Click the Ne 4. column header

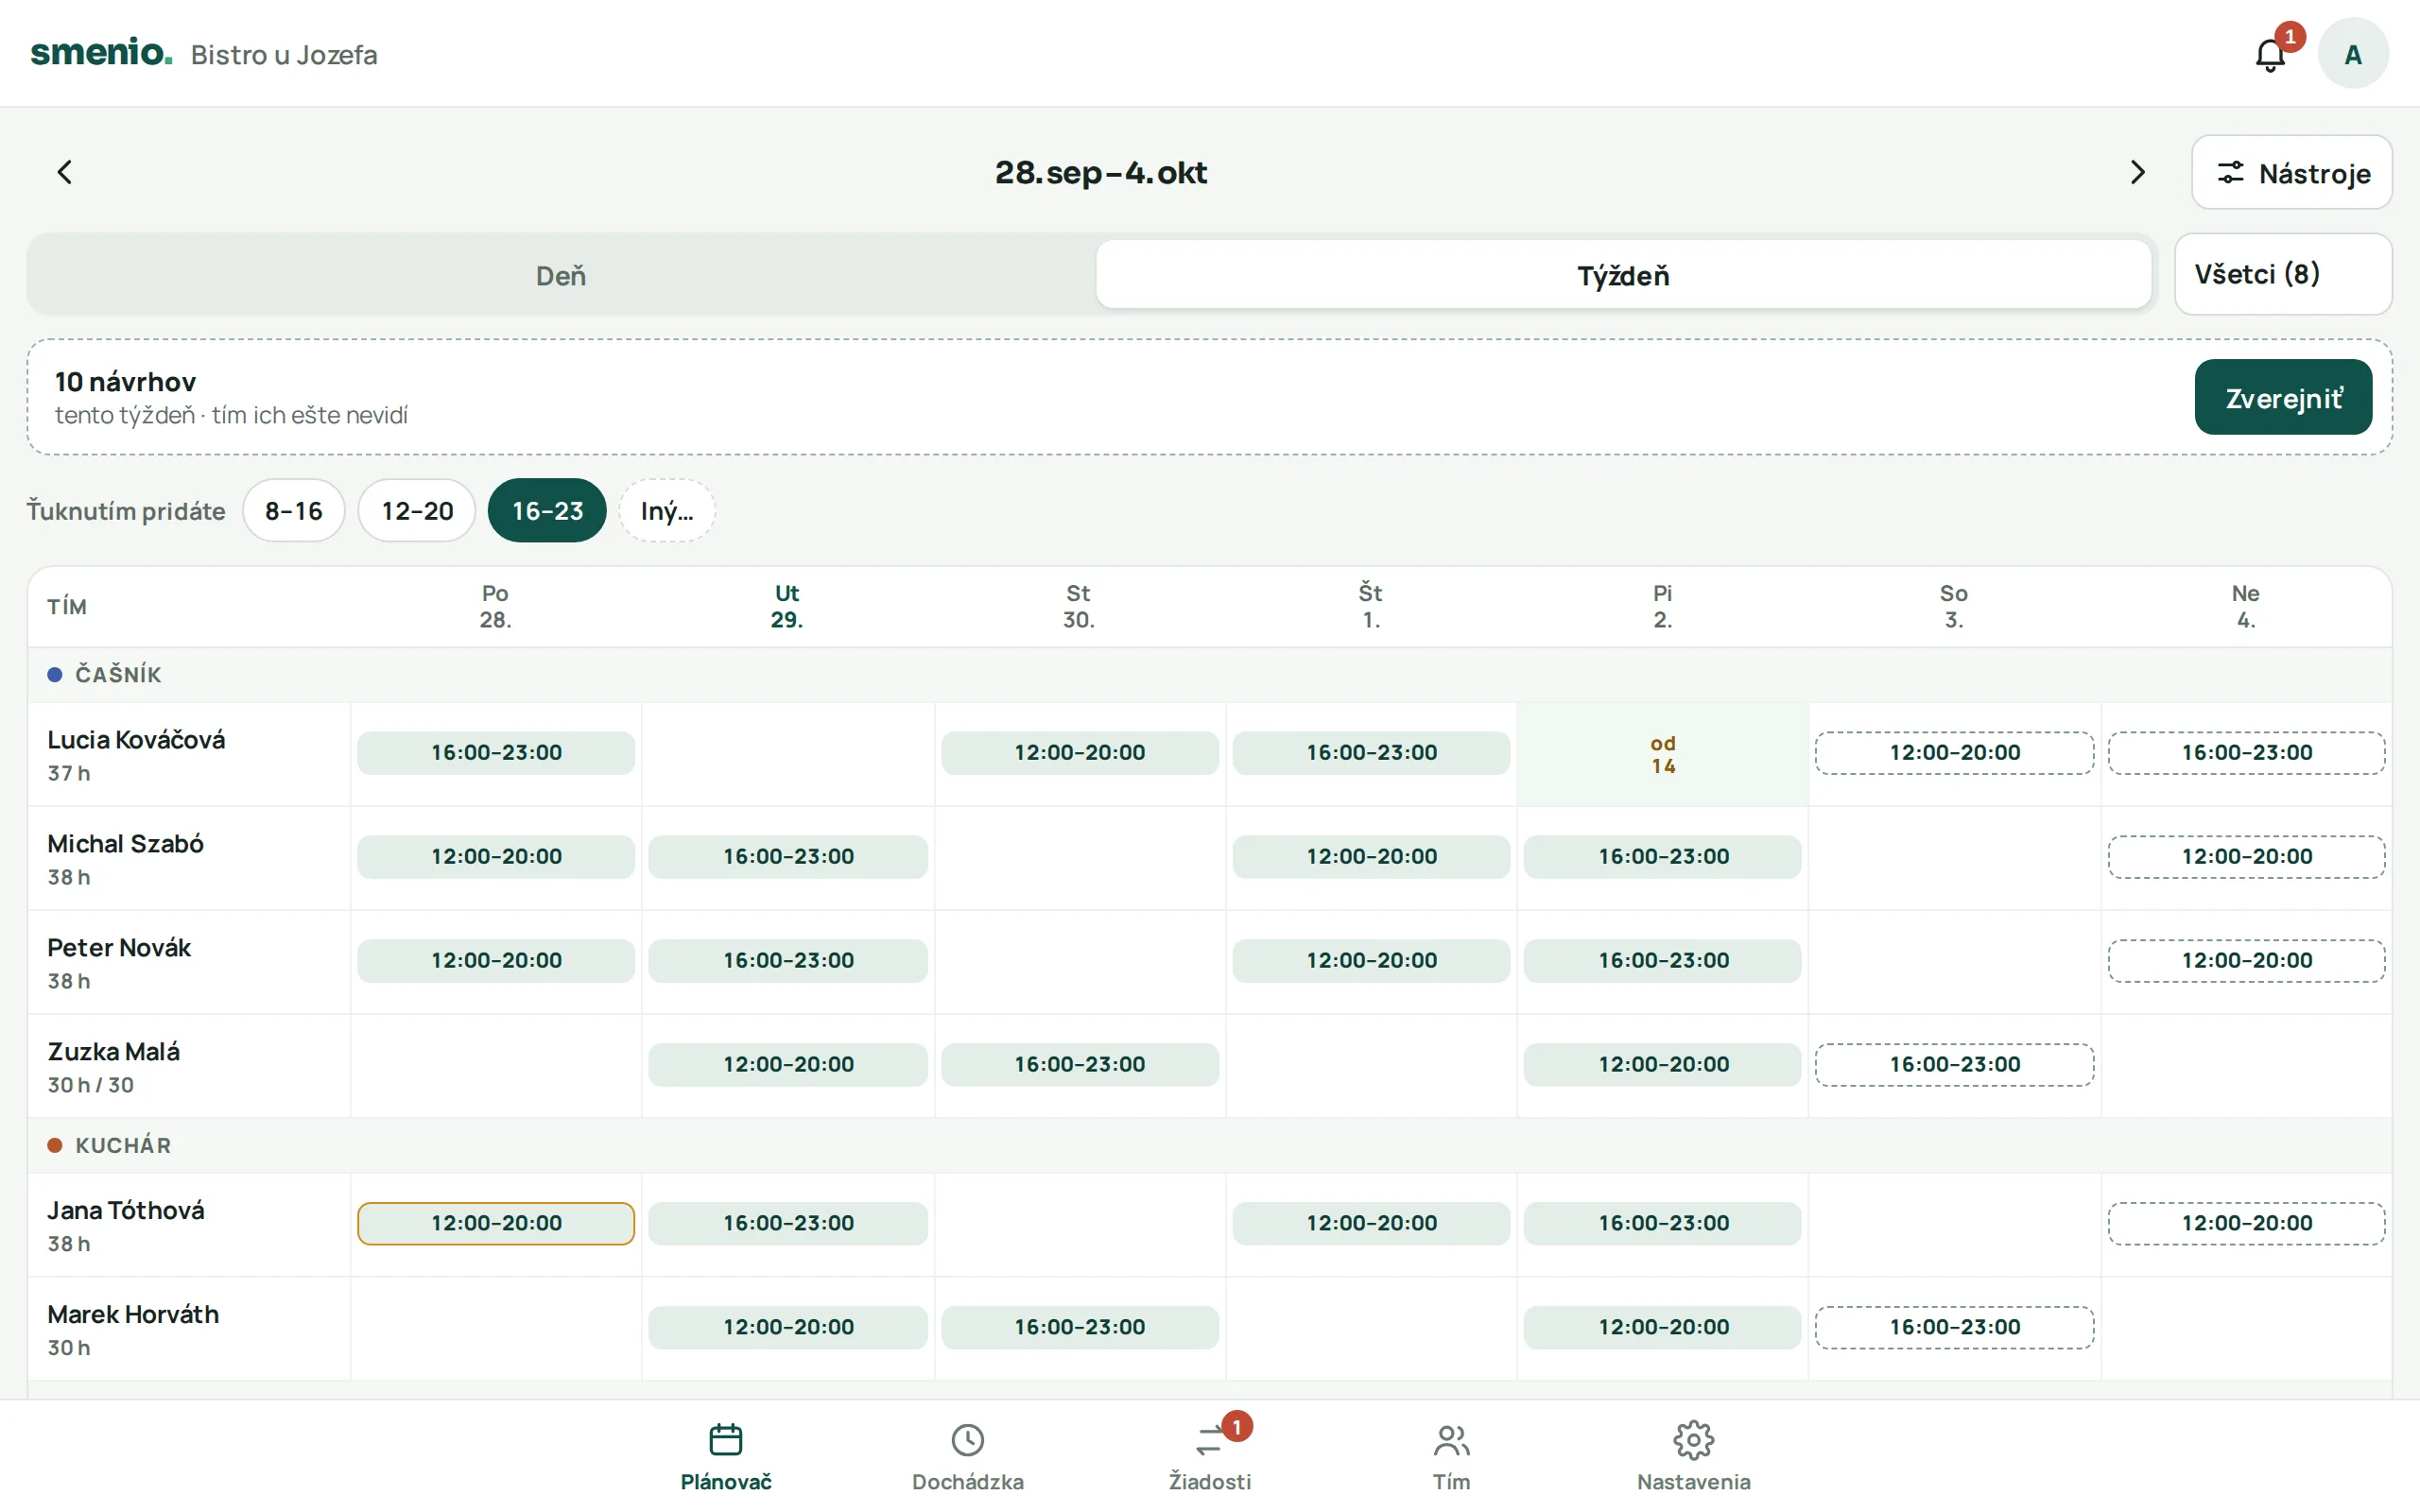pyautogui.click(x=2246, y=606)
